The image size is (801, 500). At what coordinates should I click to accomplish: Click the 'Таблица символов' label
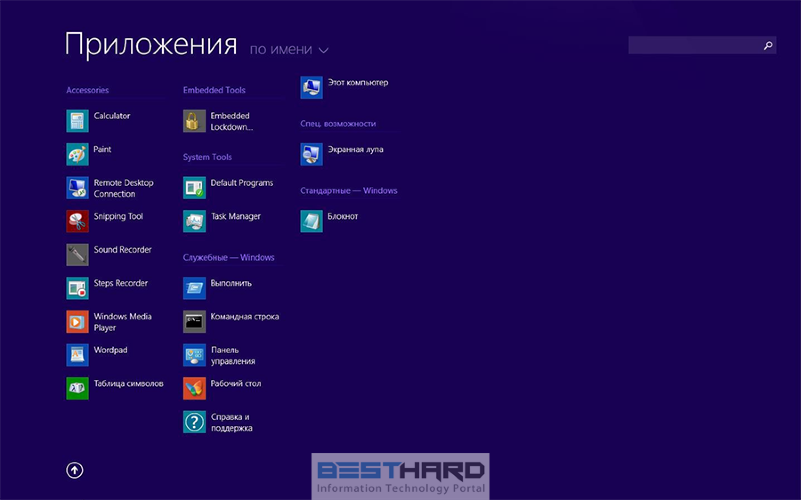(129, 384)
